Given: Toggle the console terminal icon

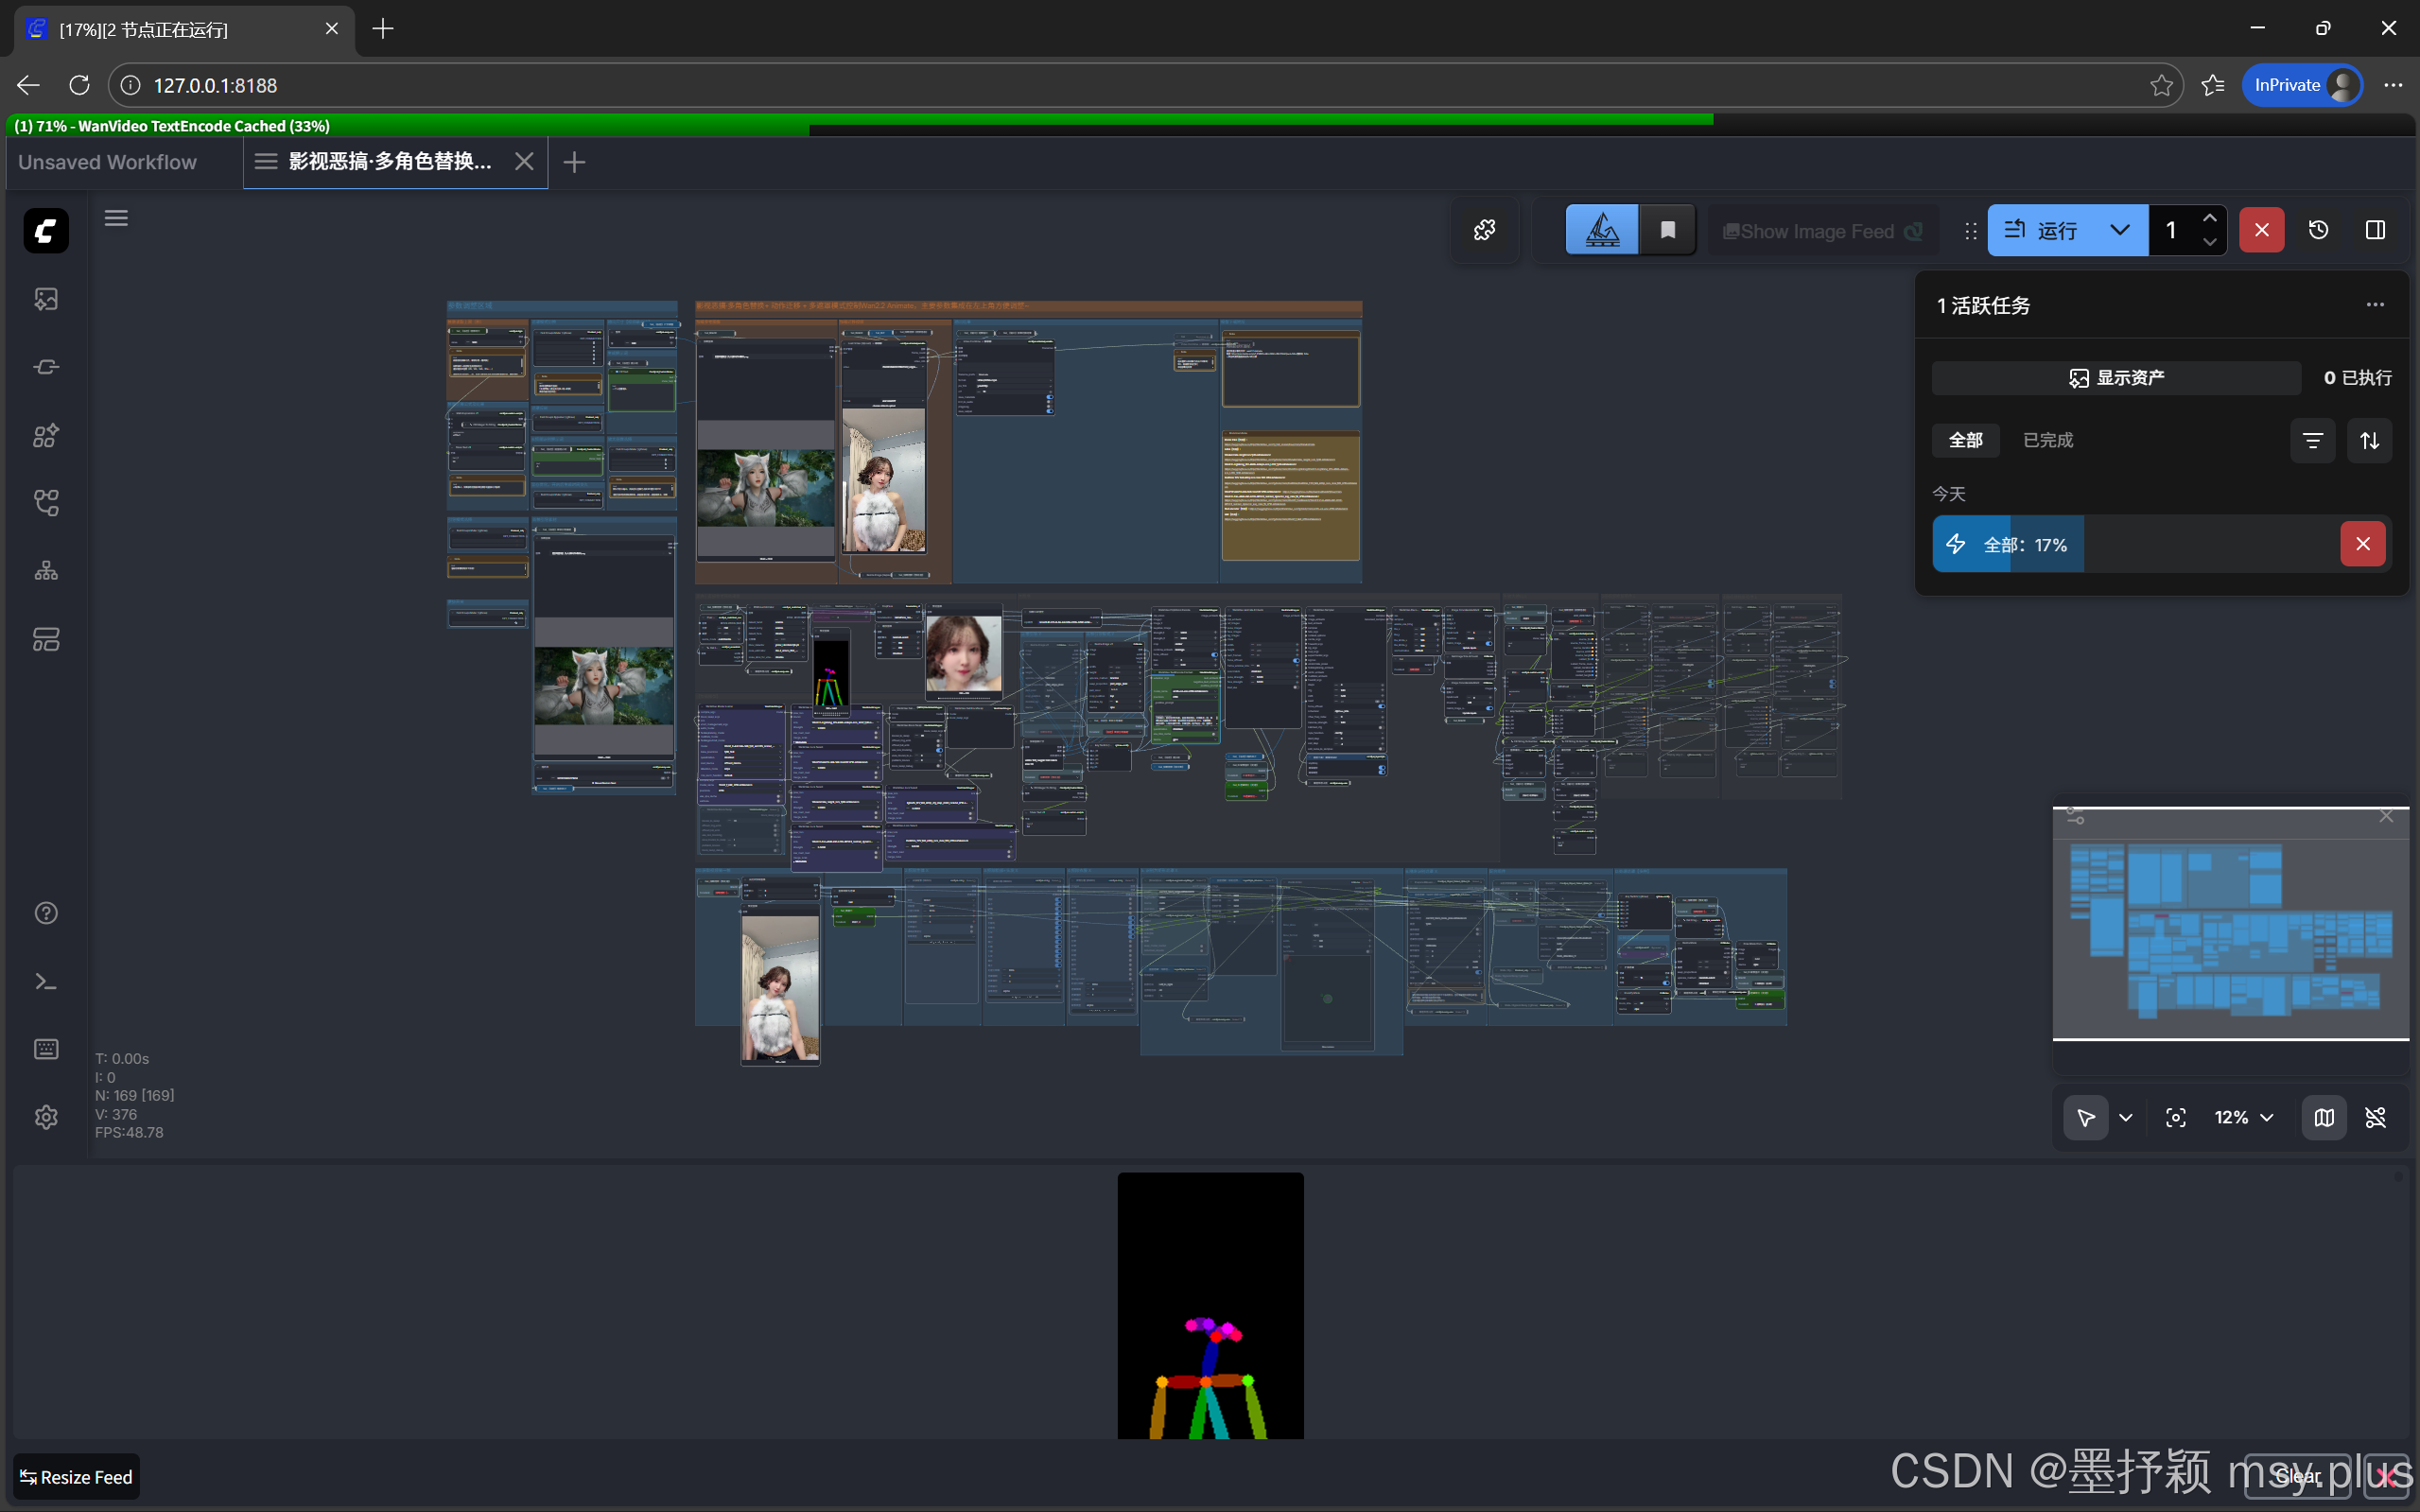Looking at the screenshot, I should point(46,982).
